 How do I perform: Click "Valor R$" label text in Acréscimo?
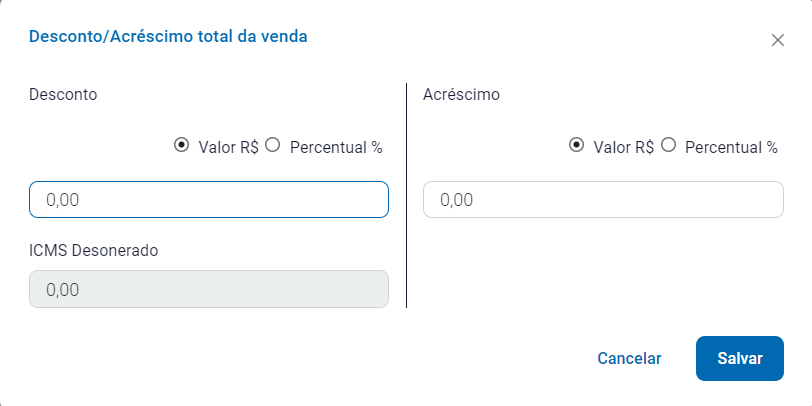pyautogui.click(x=624, y=147)
